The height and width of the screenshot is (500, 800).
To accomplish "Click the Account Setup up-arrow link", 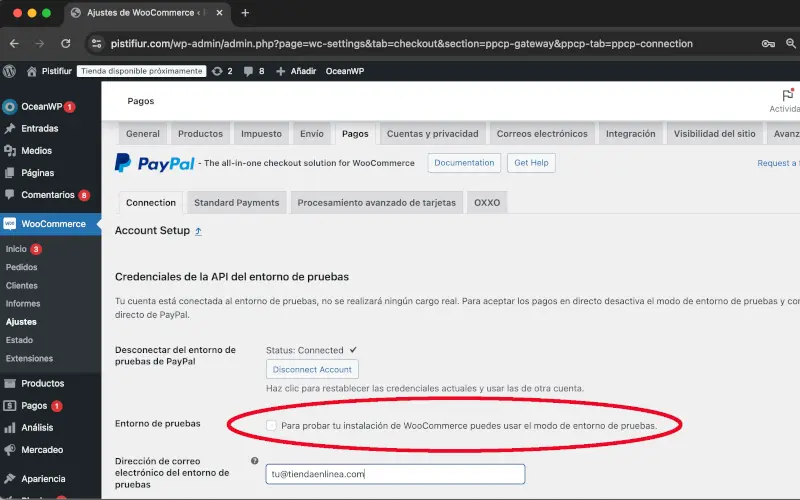I will pyautogui.click(x=198, y=231).
